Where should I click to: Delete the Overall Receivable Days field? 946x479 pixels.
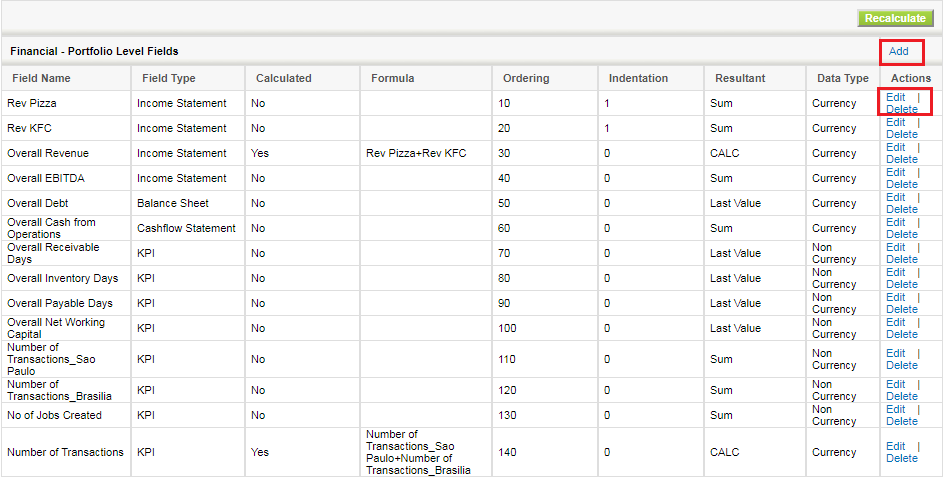pyautogui.click(x=902, y=259)
